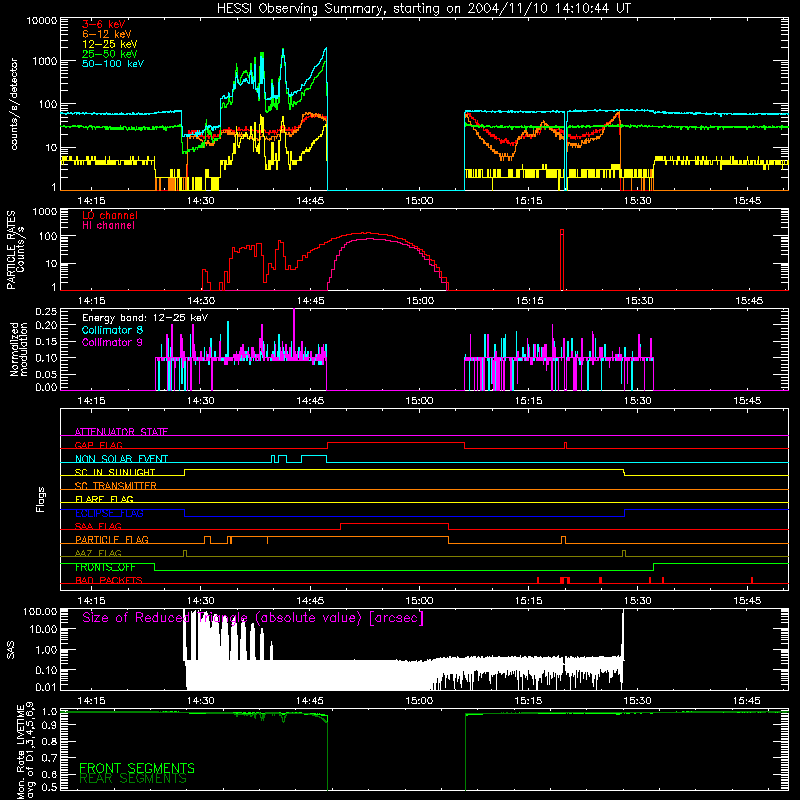Click the 100.00 SAS tick value
This screenshot has height=800, width=800.
[40, 612]
